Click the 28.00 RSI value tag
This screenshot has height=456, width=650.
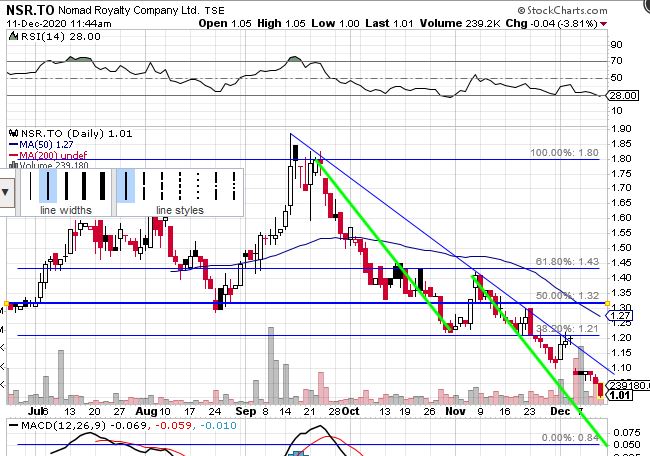click(622, 96)
